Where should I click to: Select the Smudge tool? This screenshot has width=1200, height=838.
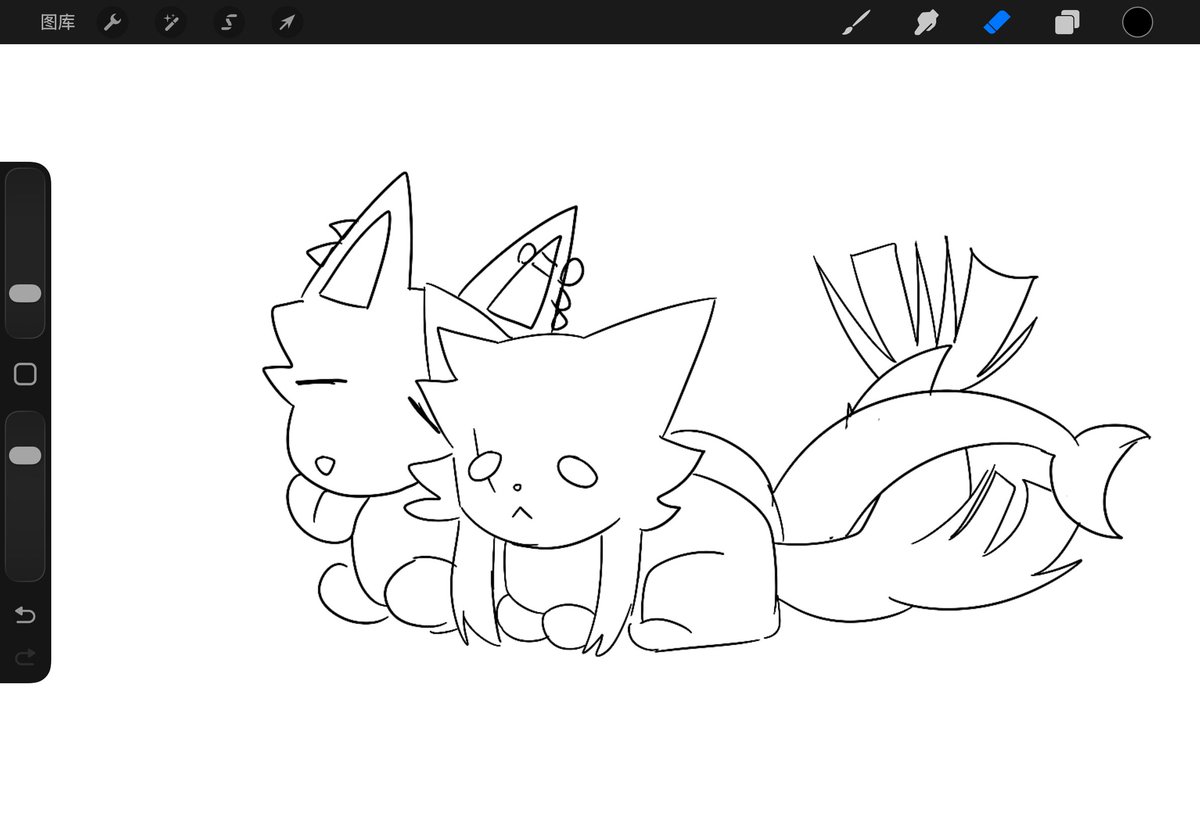click(x=927, y=22)
